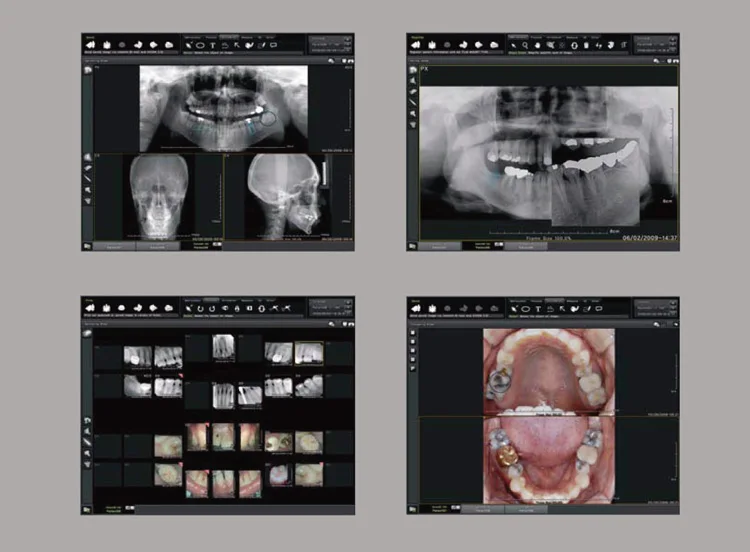
Task: Click the search icon on the top-left window's title strip
Action: point(331,61)
